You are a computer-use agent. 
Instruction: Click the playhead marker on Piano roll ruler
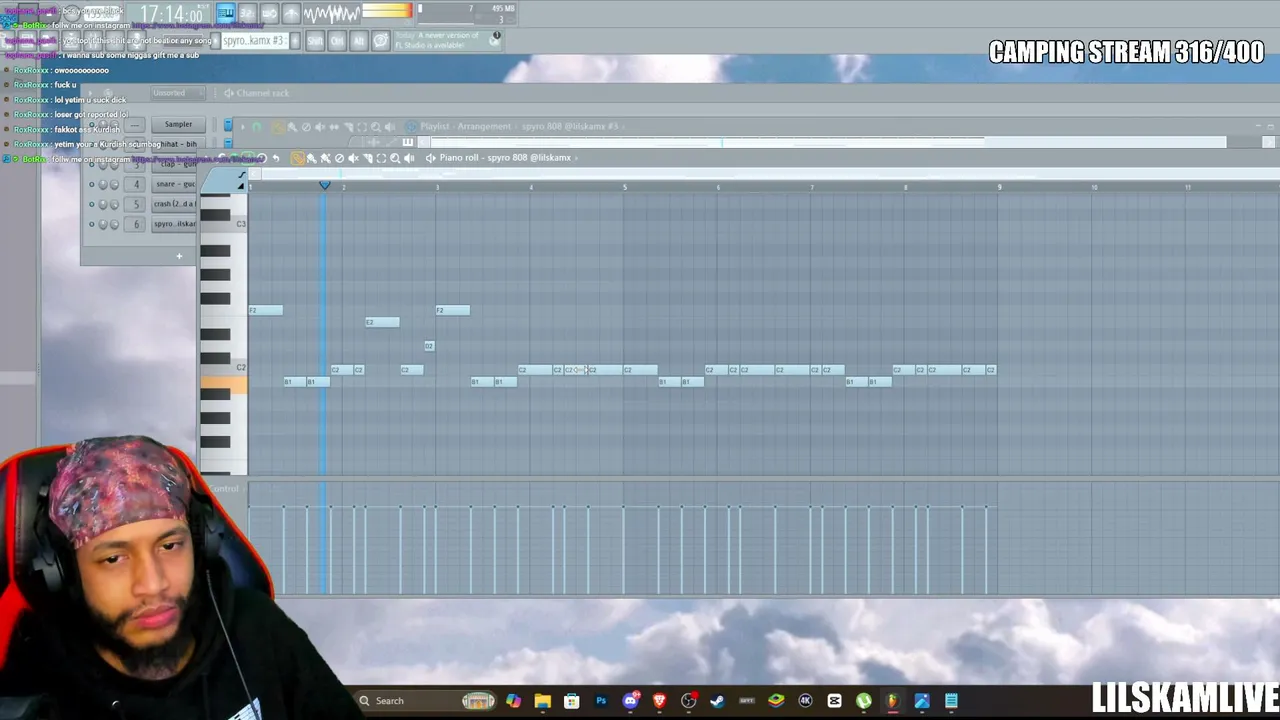pyautogui.click(x=324, y=186)
